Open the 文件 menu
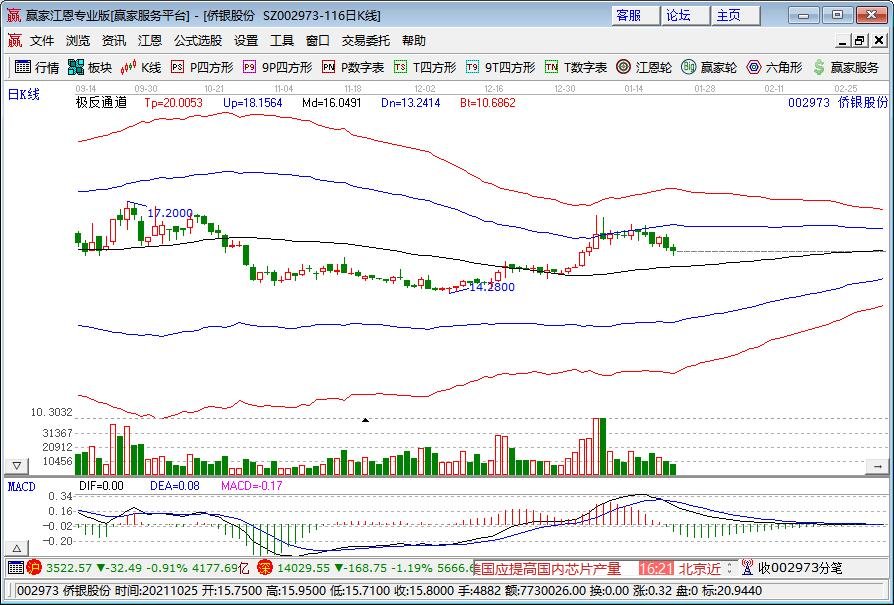This screenshot has width=894, height=605. pos(42,40)
